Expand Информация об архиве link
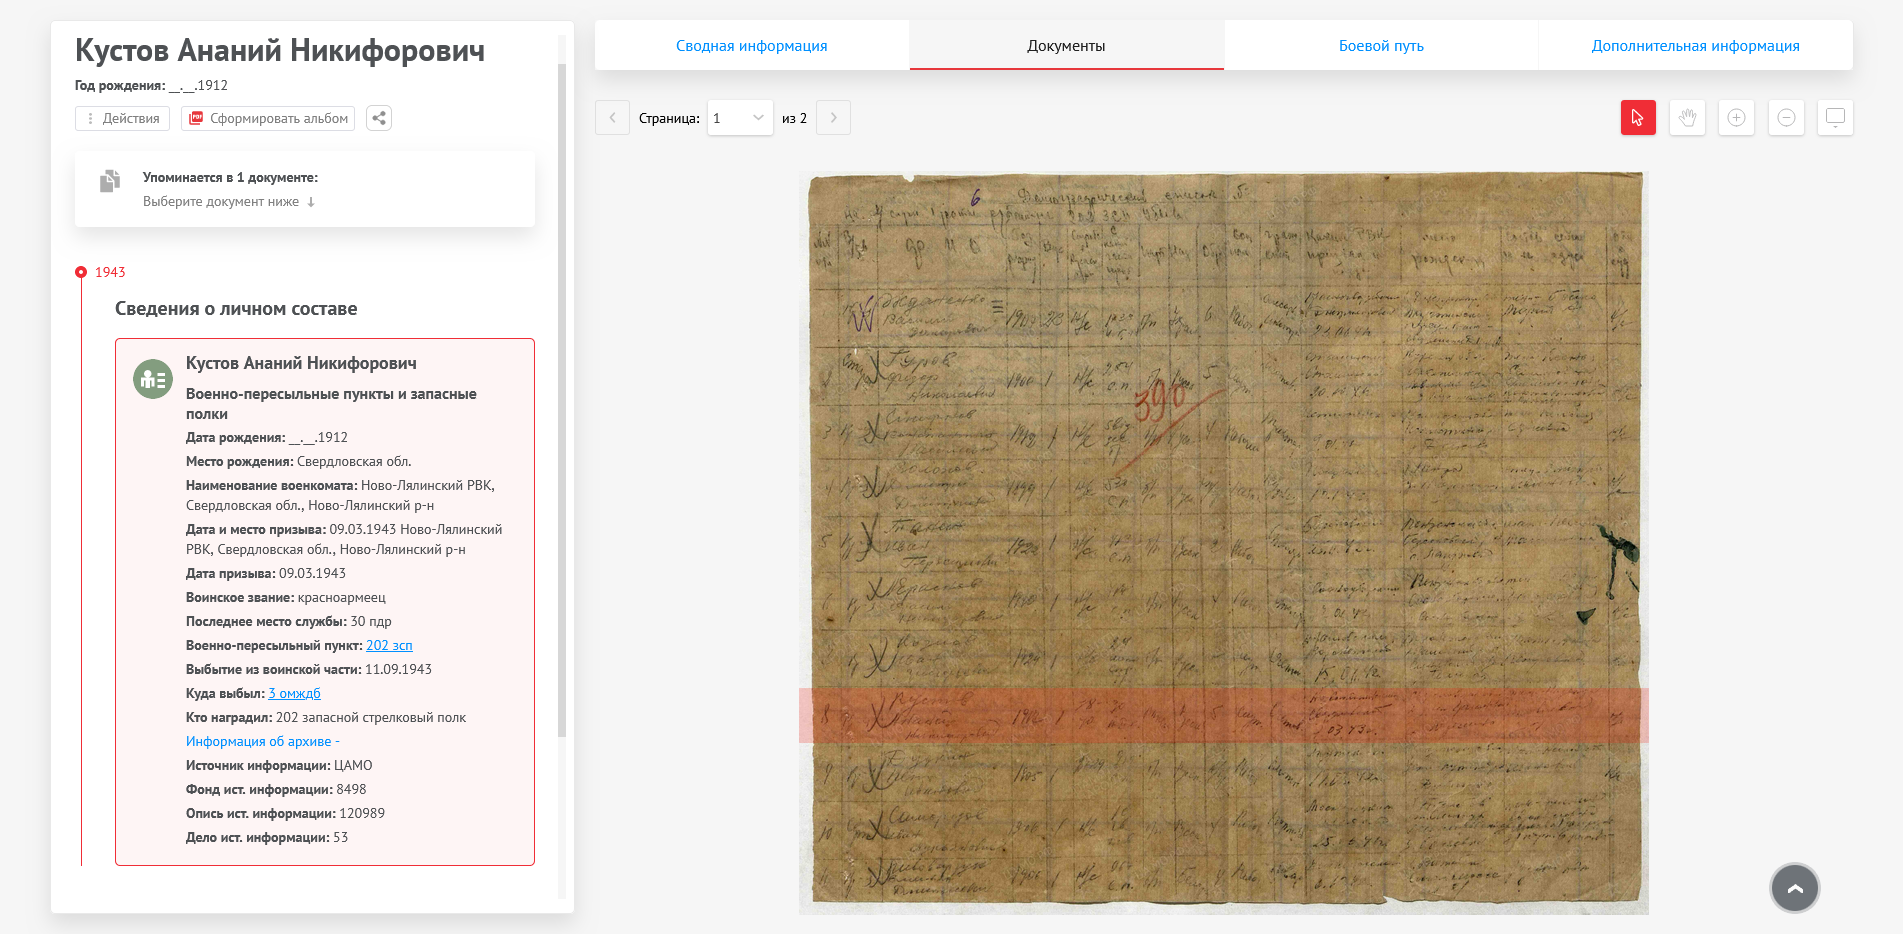The width and height of the screenshot is (1903, 934). (262, 742)
